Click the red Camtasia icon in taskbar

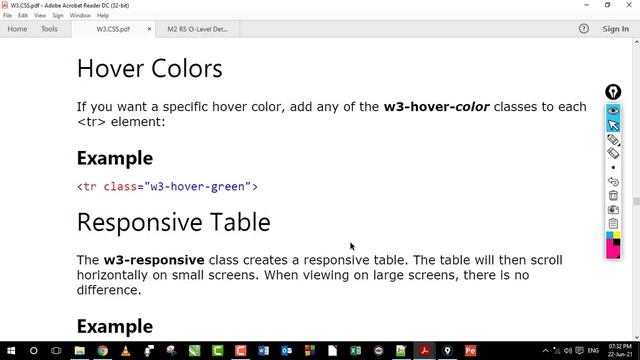pyautogui.click(x=240, y=351)
